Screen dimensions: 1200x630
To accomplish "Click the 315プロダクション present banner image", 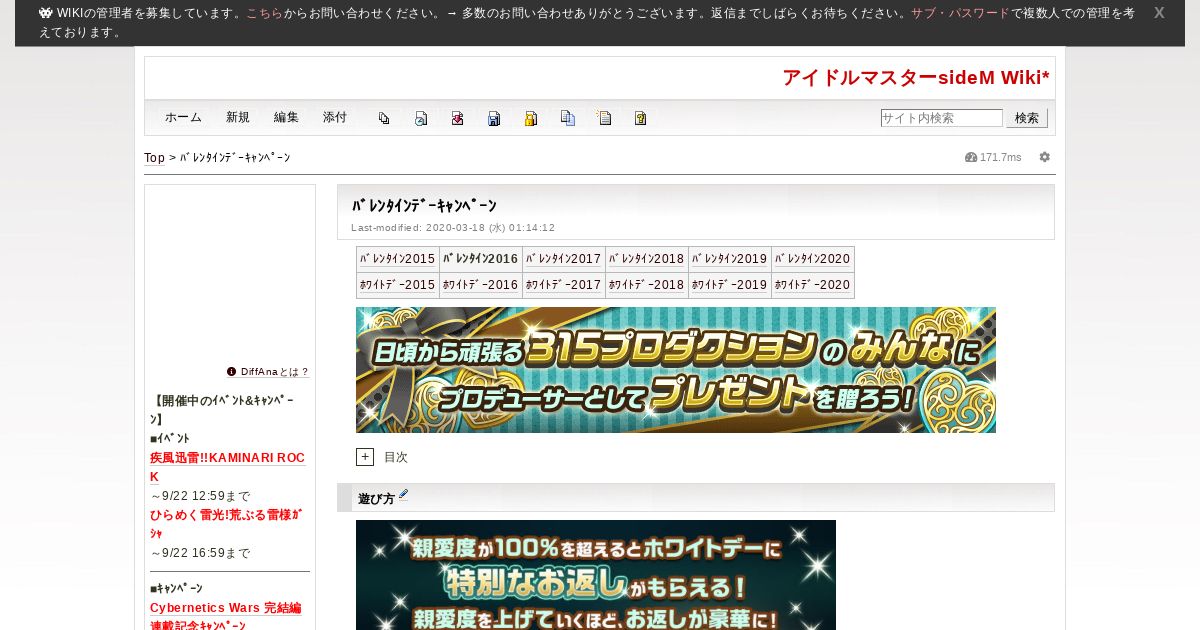I will (x=676, y=370).
